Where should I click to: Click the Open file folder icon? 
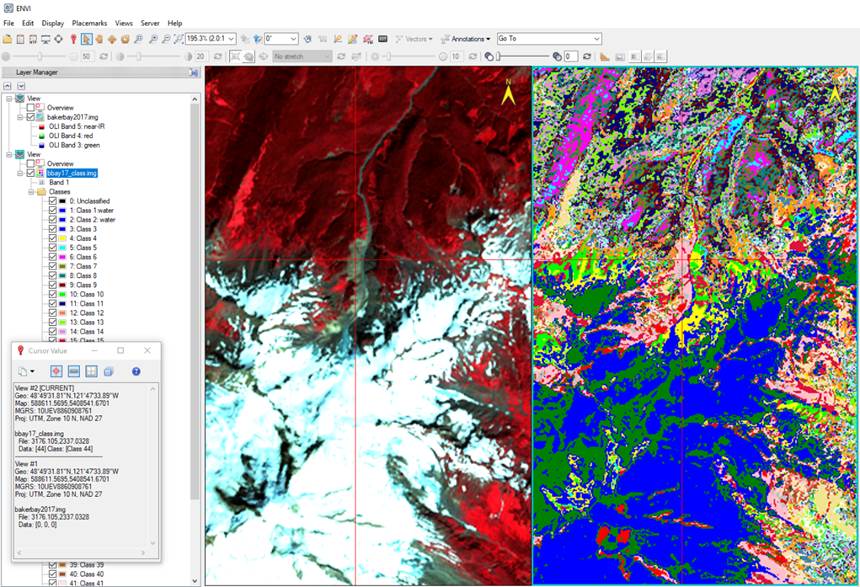pyautogui.click(x=7, y=39)
